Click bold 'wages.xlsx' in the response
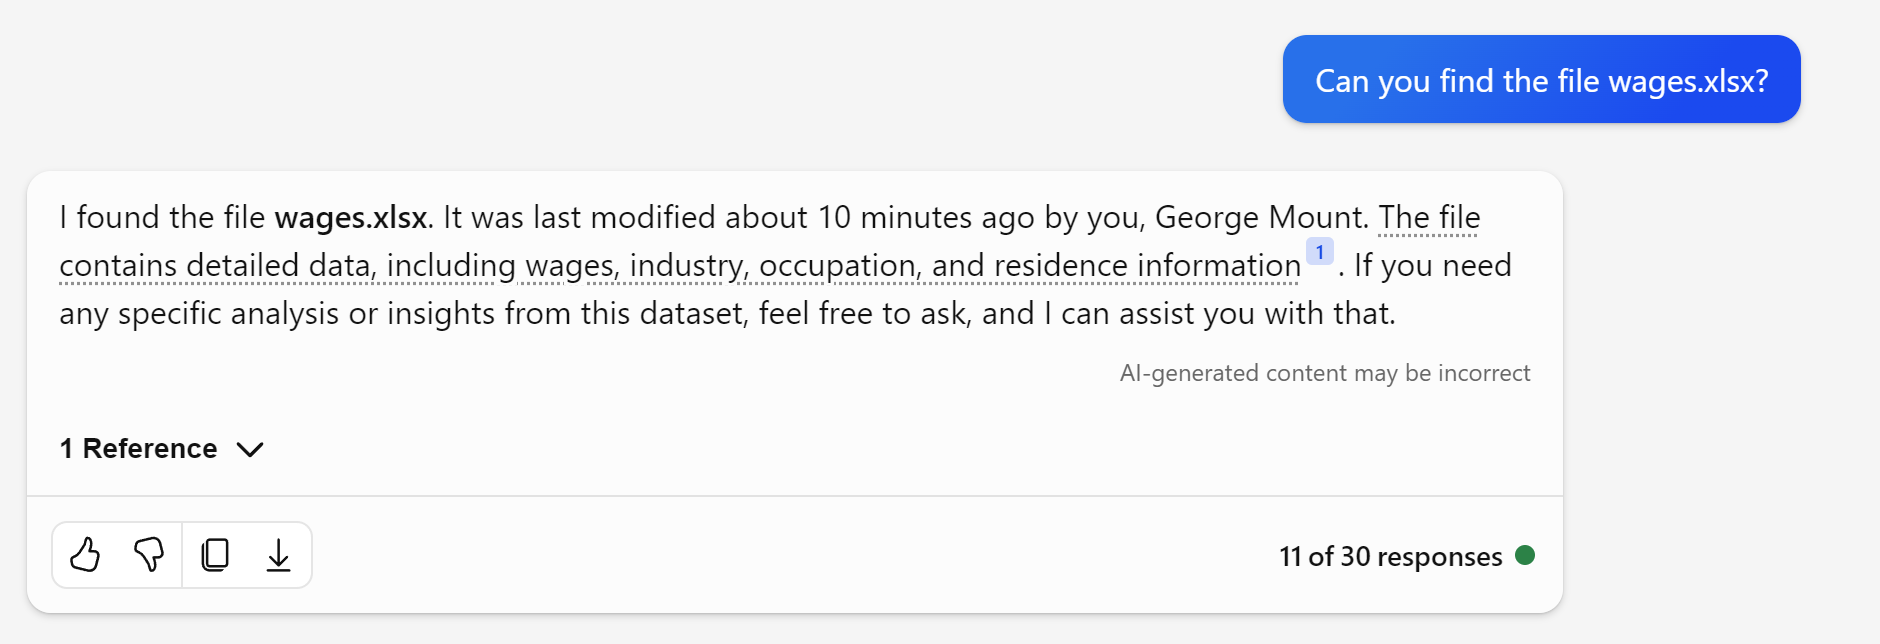The image size is (1880, 644). point(350,217)
